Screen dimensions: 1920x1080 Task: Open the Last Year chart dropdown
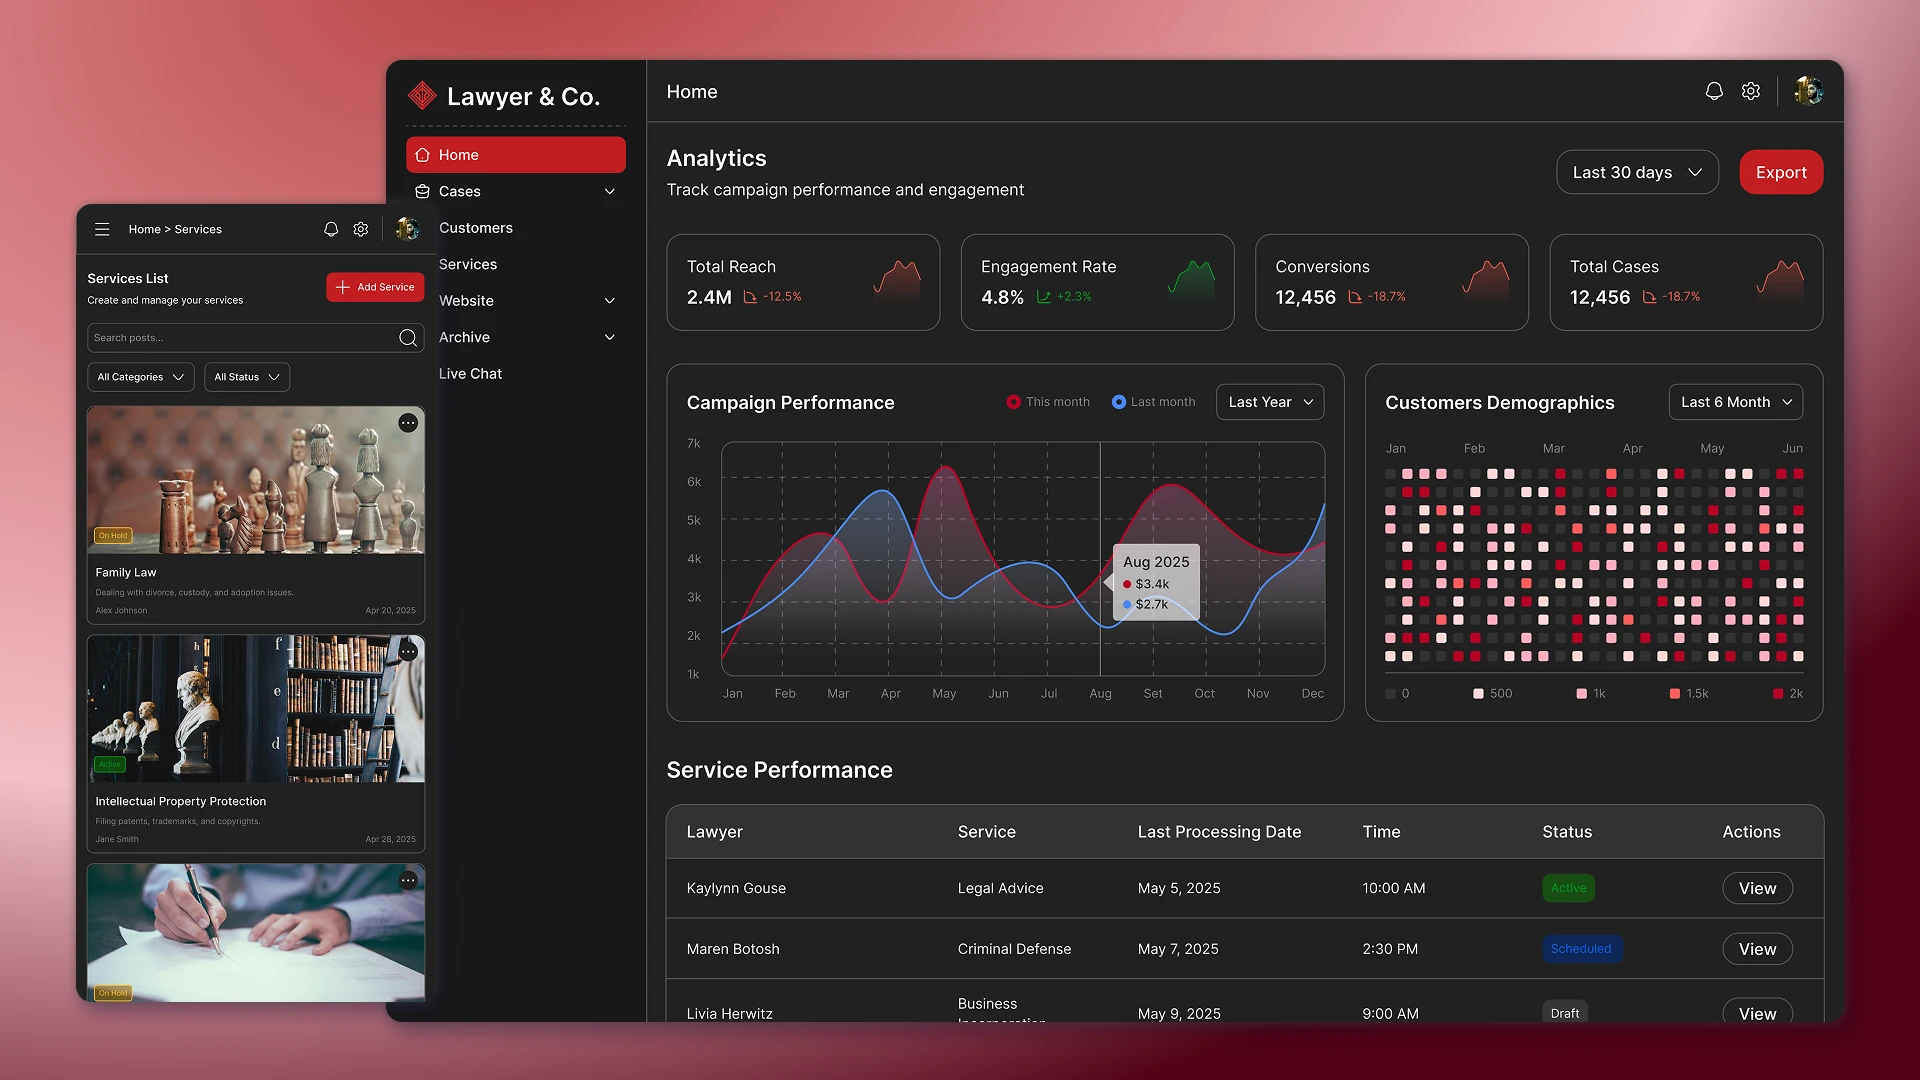click(x=1270, y=402)
